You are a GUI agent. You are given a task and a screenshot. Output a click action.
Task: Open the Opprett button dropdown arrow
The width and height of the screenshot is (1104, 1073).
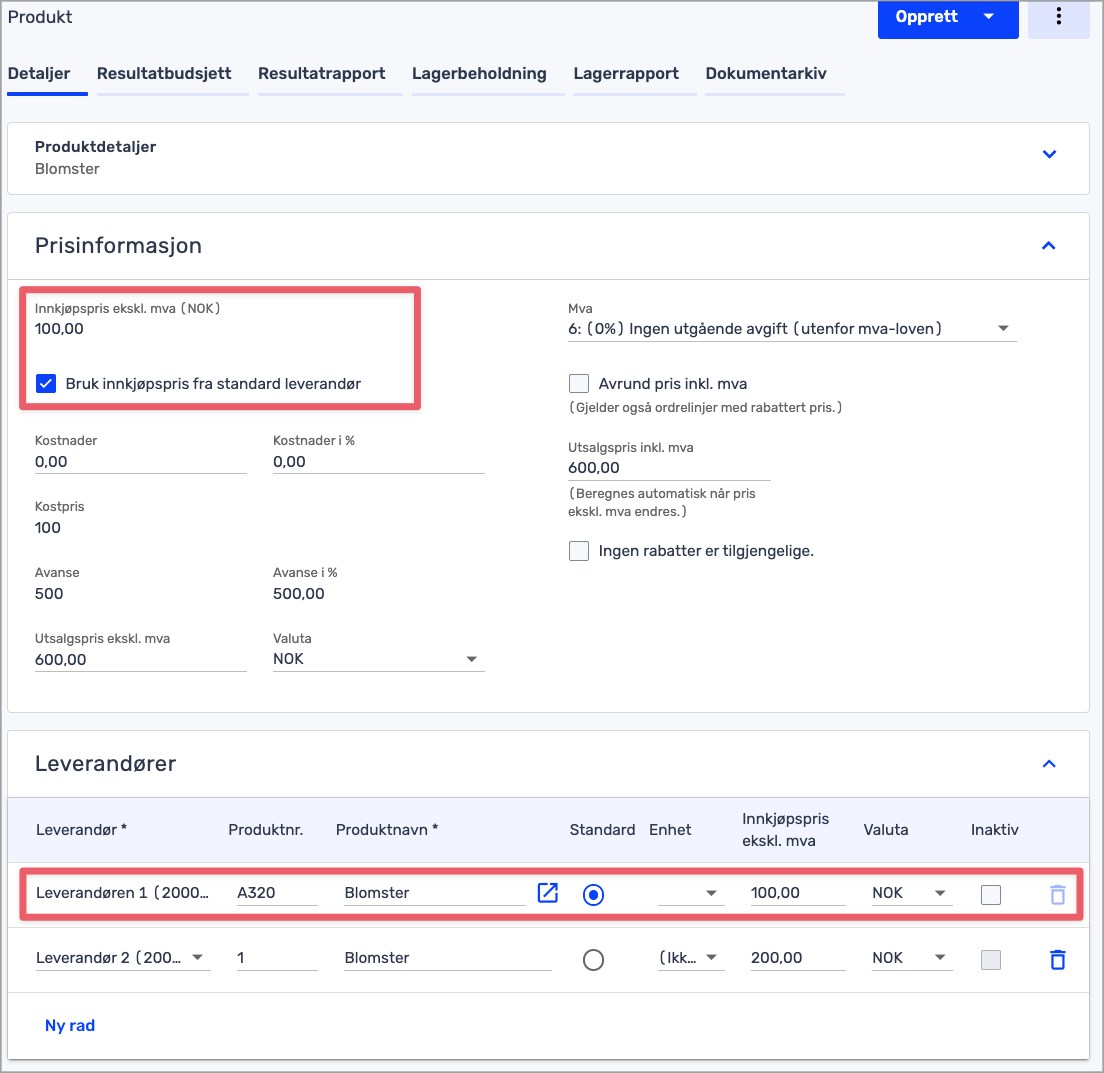click(988, 17)
